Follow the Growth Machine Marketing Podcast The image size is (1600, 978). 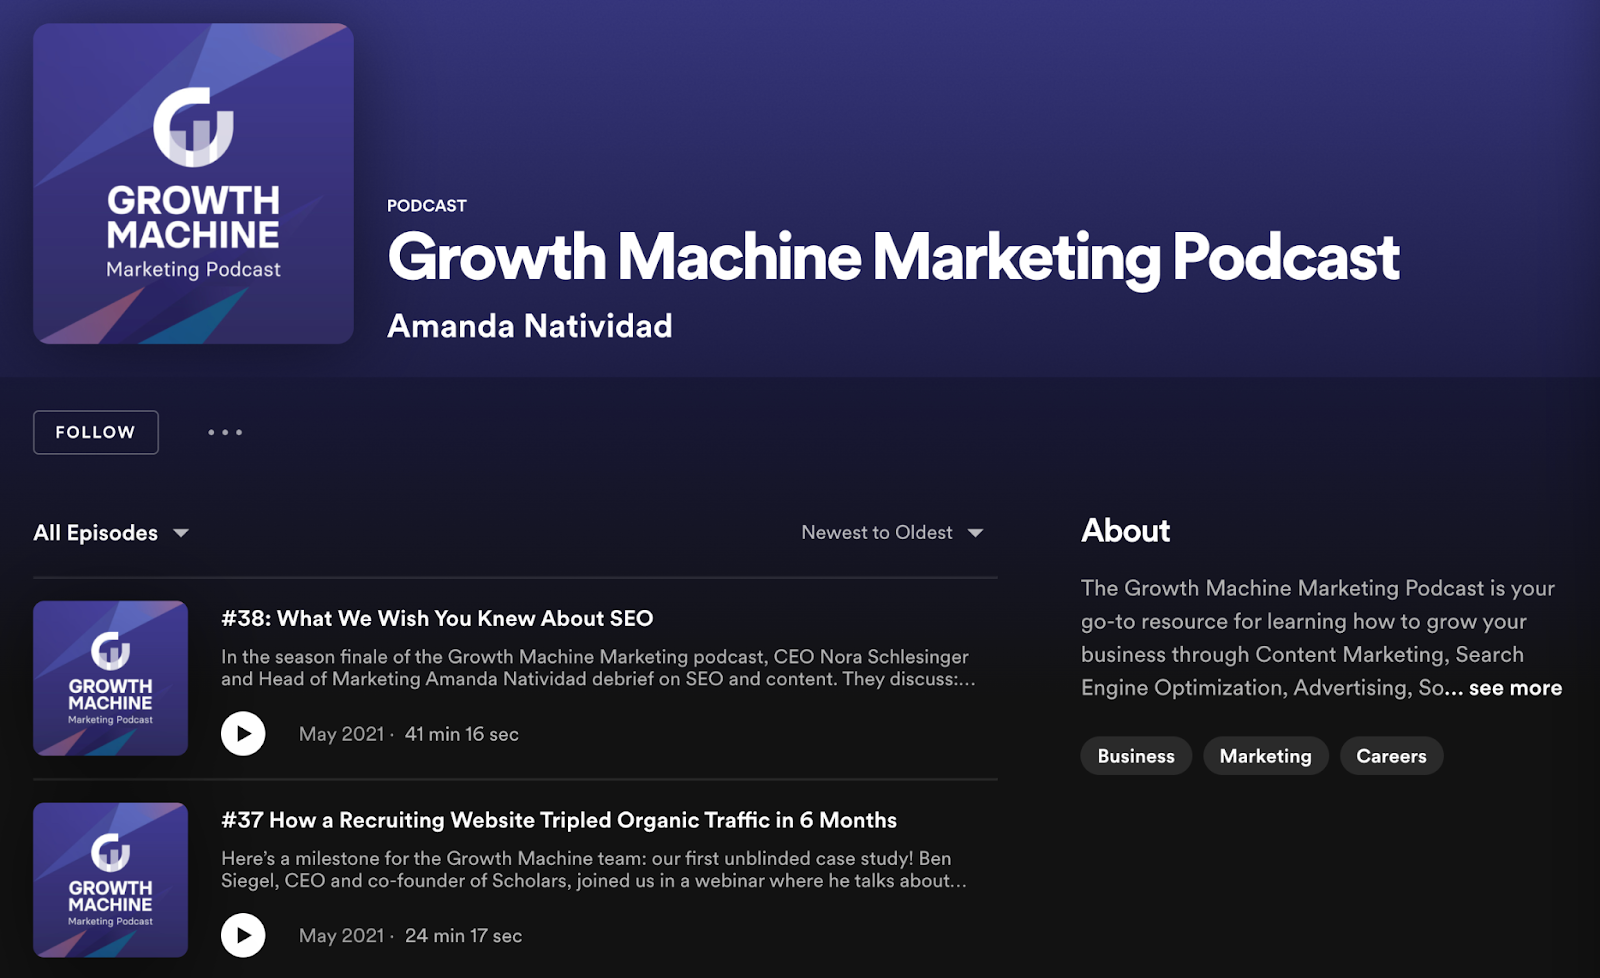[x=96, y=432]
